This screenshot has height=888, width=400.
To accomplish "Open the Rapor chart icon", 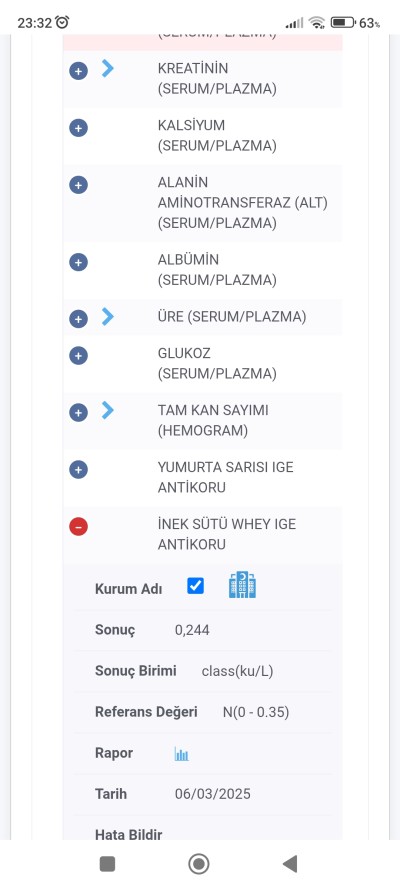I will tap(181, 754).
